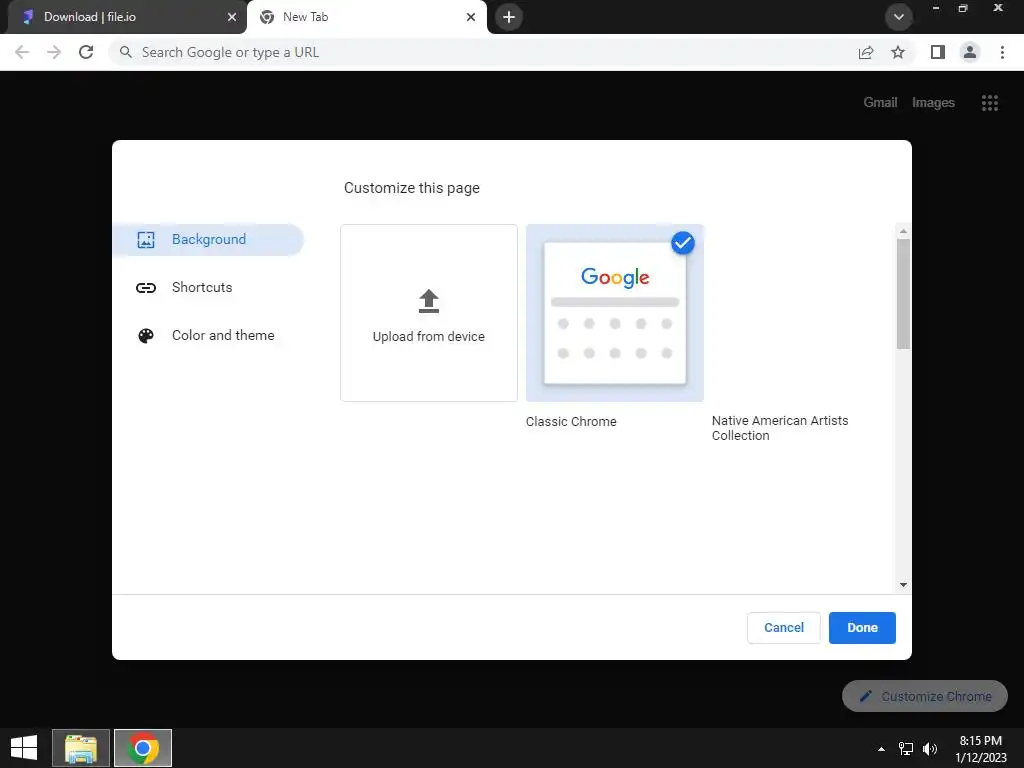
Task: Click the palette icon for Color and theme
Action: [x=146, y=336]
